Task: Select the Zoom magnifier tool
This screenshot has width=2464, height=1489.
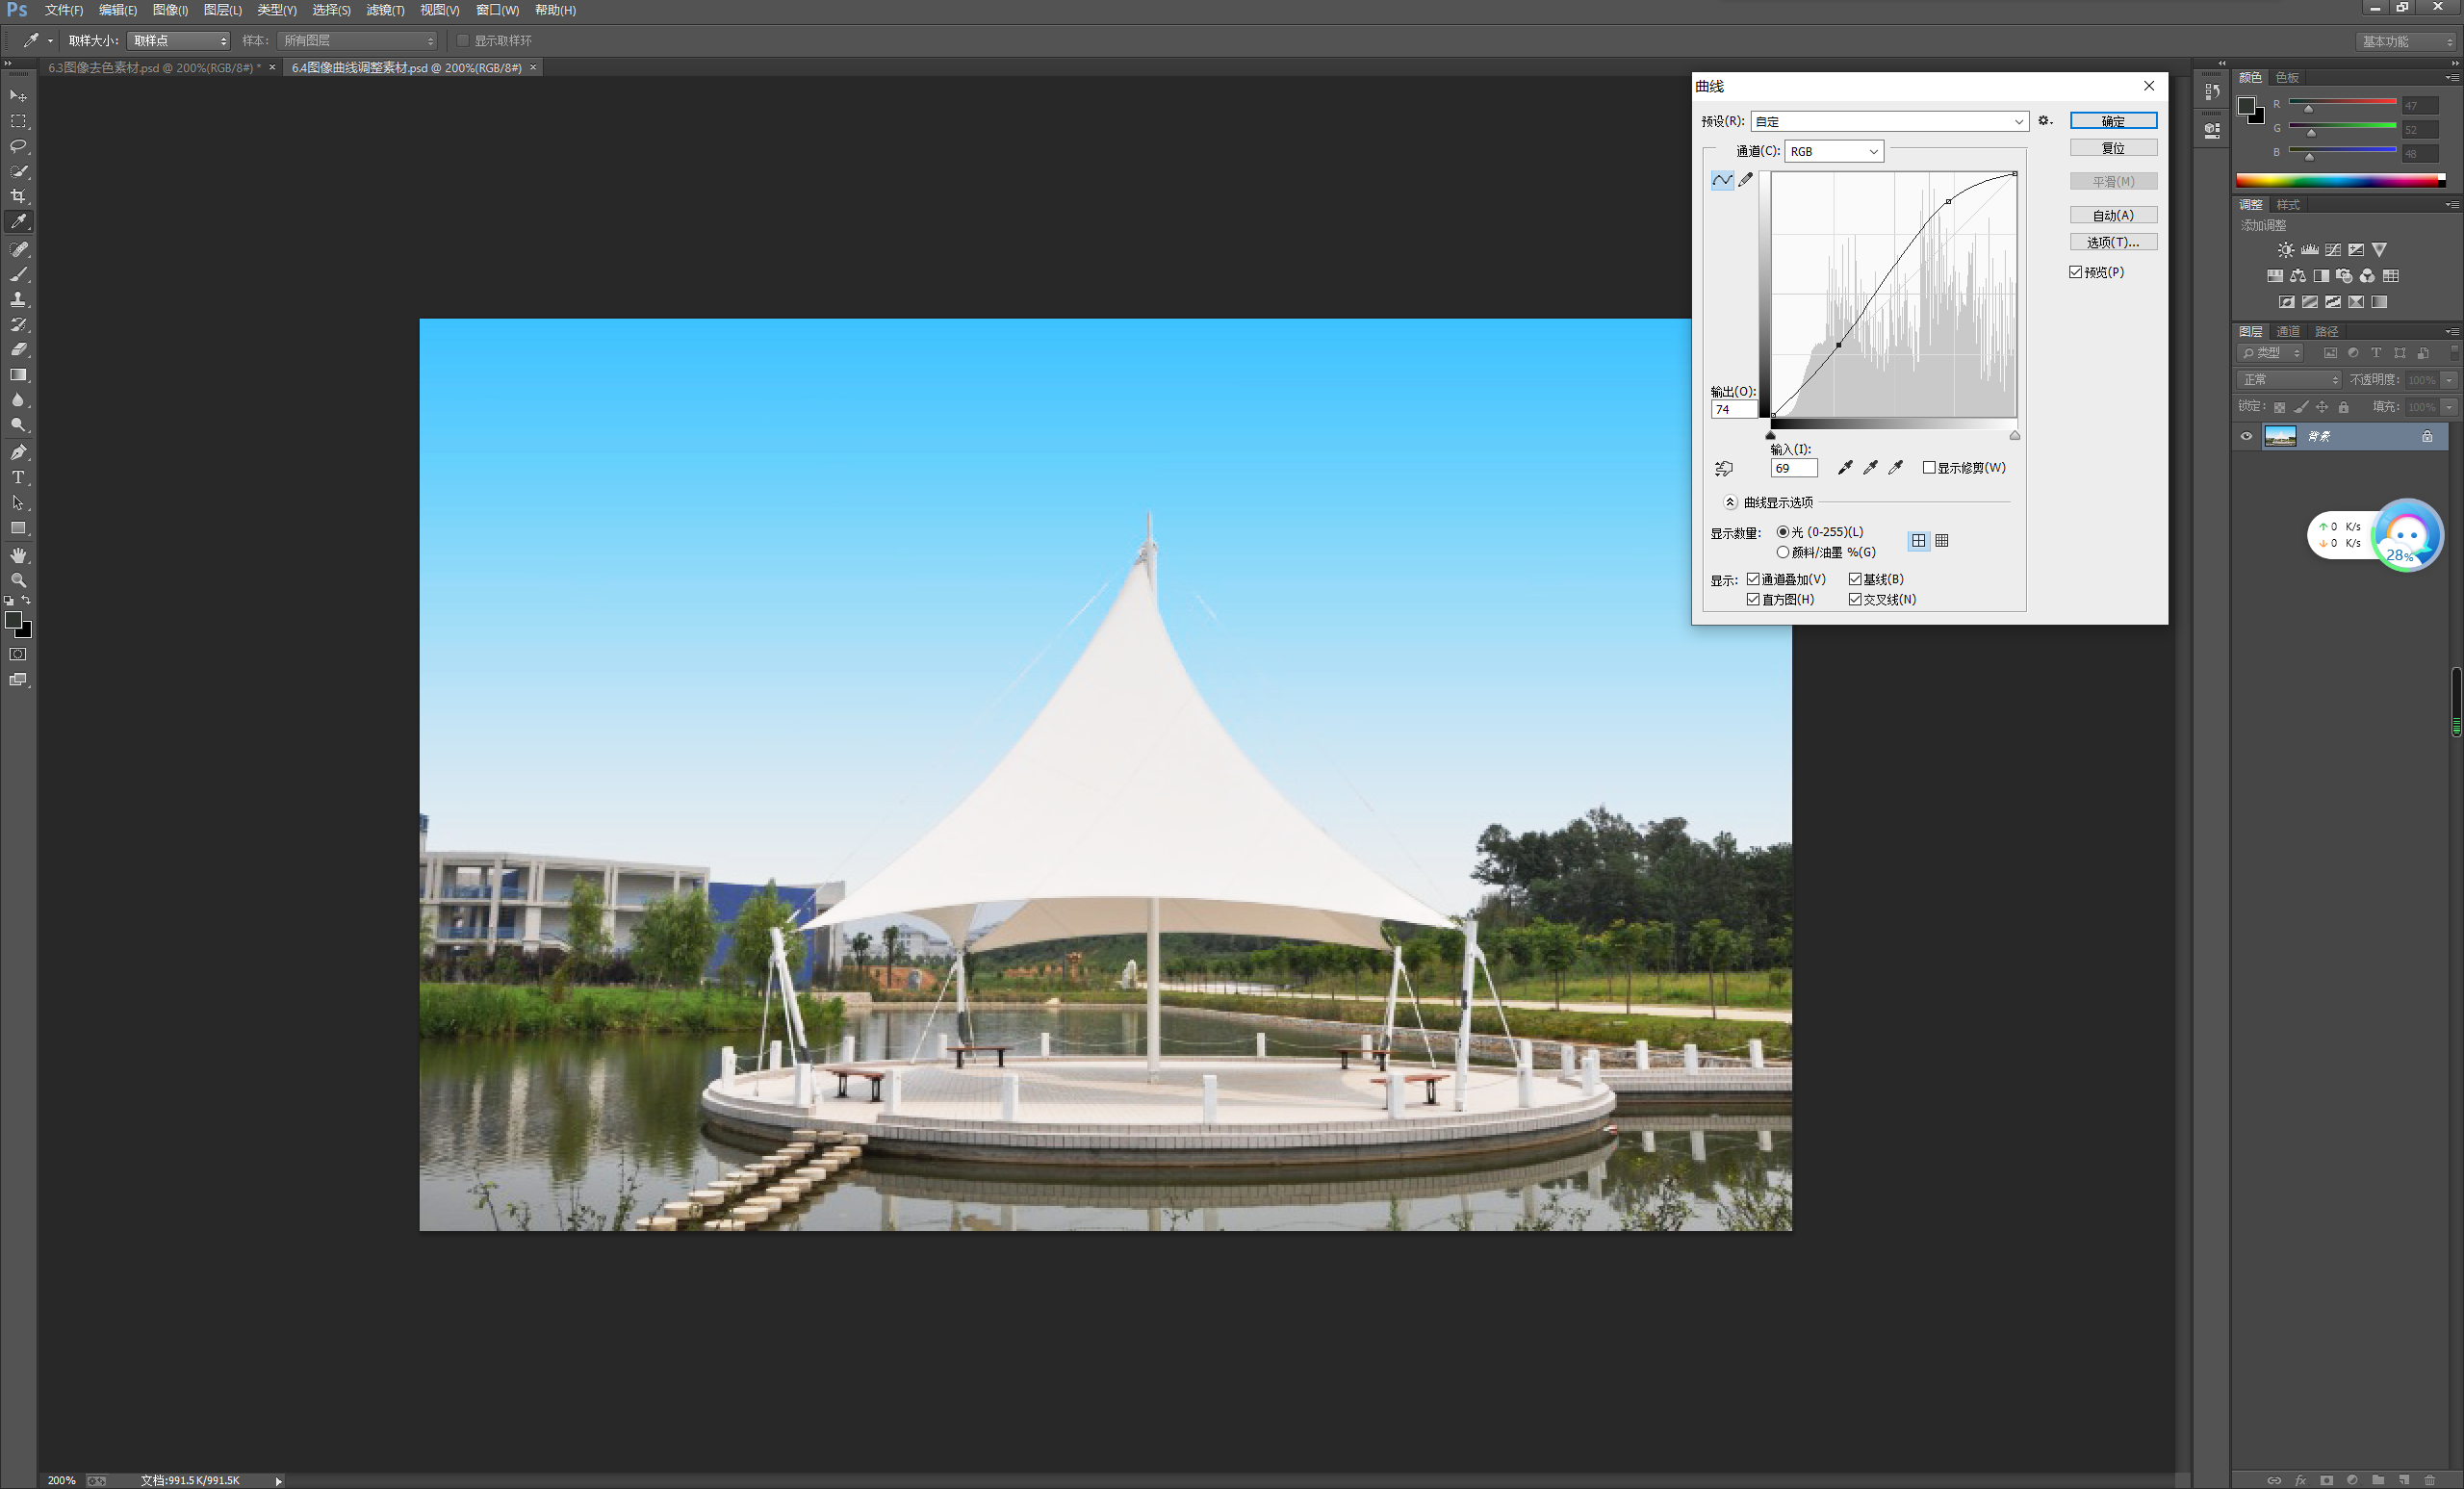Action: tap(18, 580)
